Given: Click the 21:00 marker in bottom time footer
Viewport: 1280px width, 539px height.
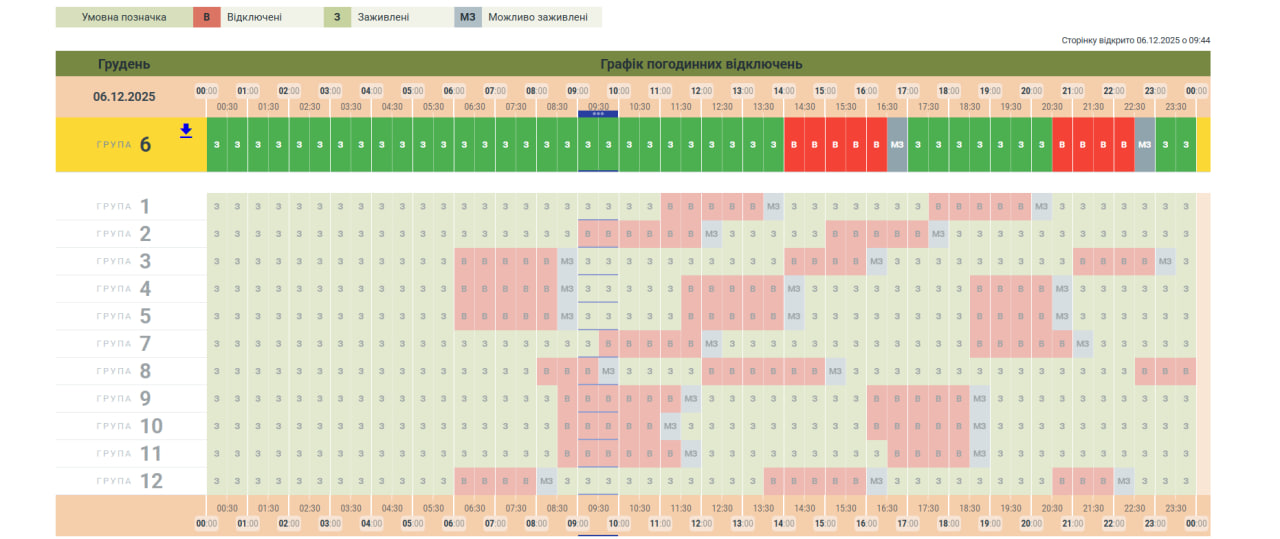Looking at the screenshot, I should pyautogui.click(x=1072, y=523).
